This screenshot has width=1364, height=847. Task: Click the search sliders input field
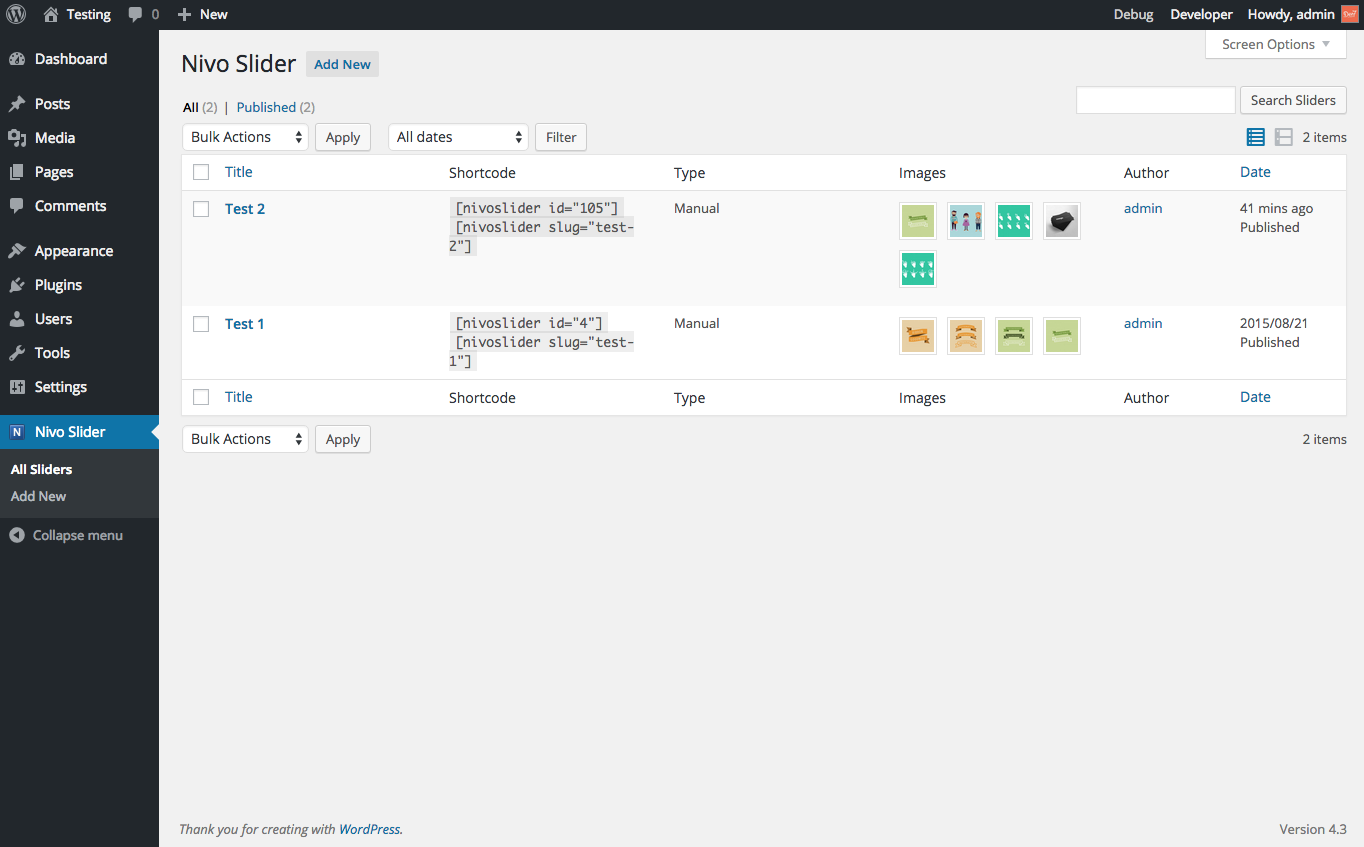[1156, 100]
